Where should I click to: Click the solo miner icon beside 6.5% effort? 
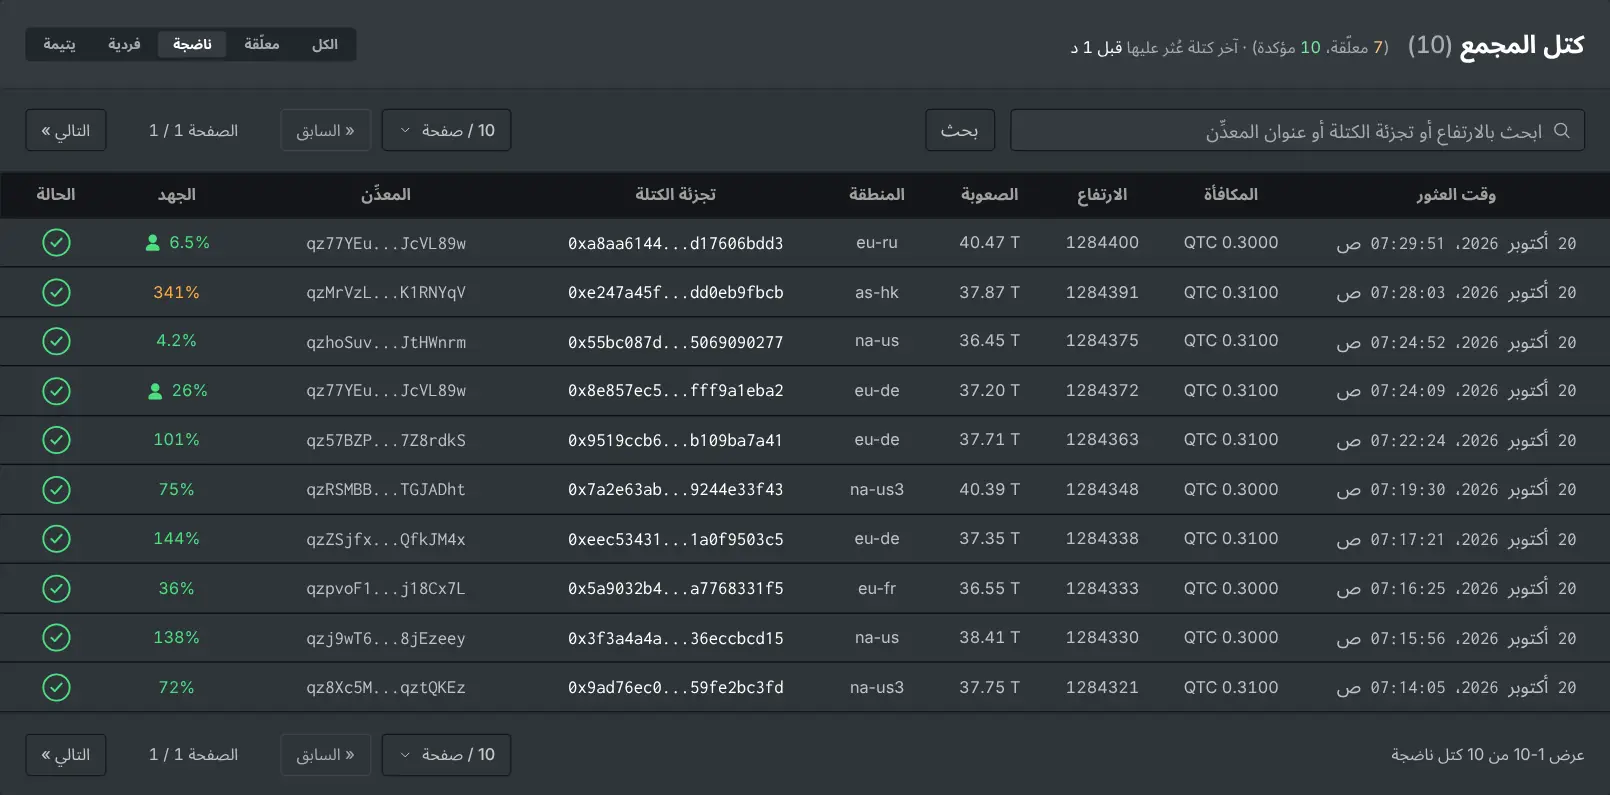click(153, 242)
